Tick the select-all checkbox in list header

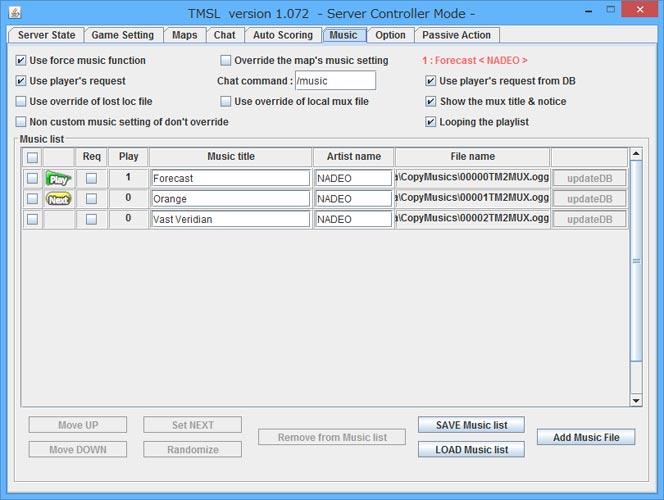pos(33,157)
